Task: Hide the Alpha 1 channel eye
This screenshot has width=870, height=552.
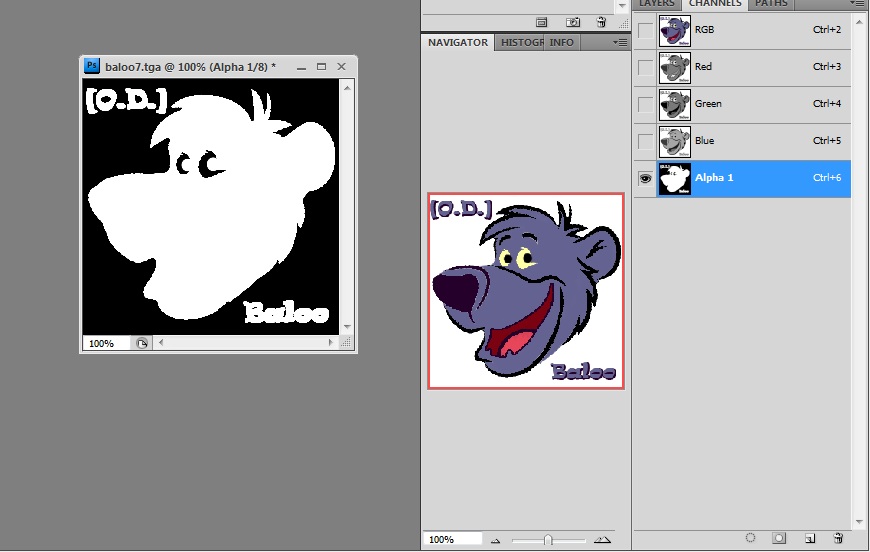Action: point(645,177)
